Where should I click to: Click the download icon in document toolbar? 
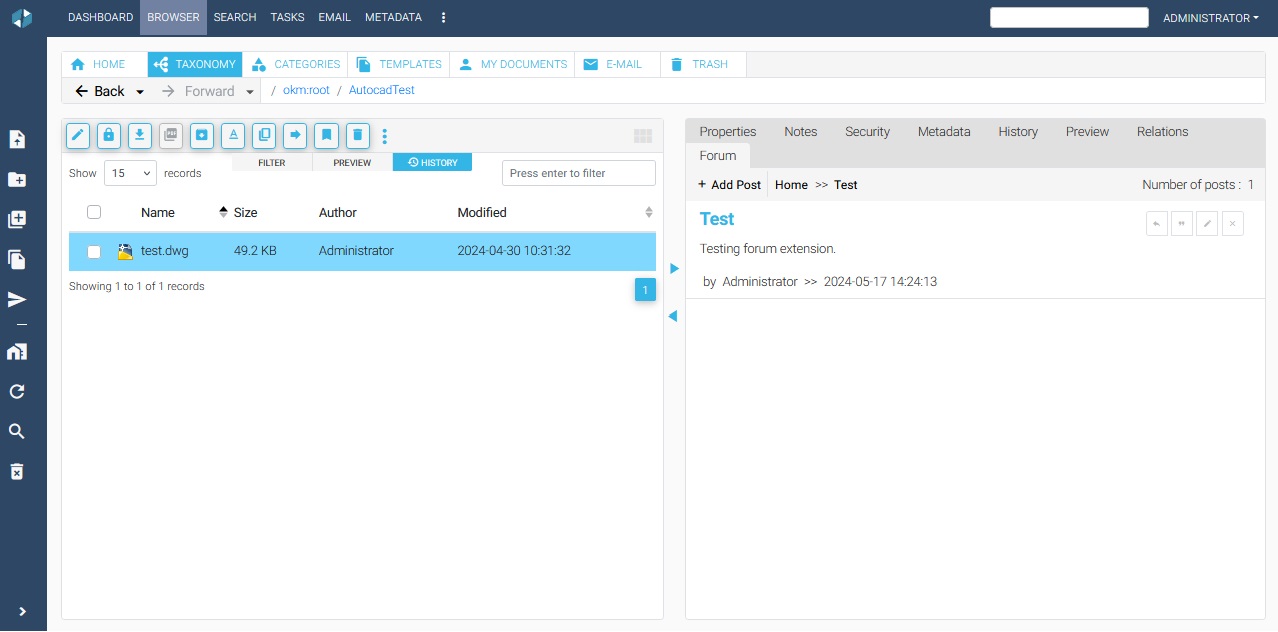click(140, 135)
